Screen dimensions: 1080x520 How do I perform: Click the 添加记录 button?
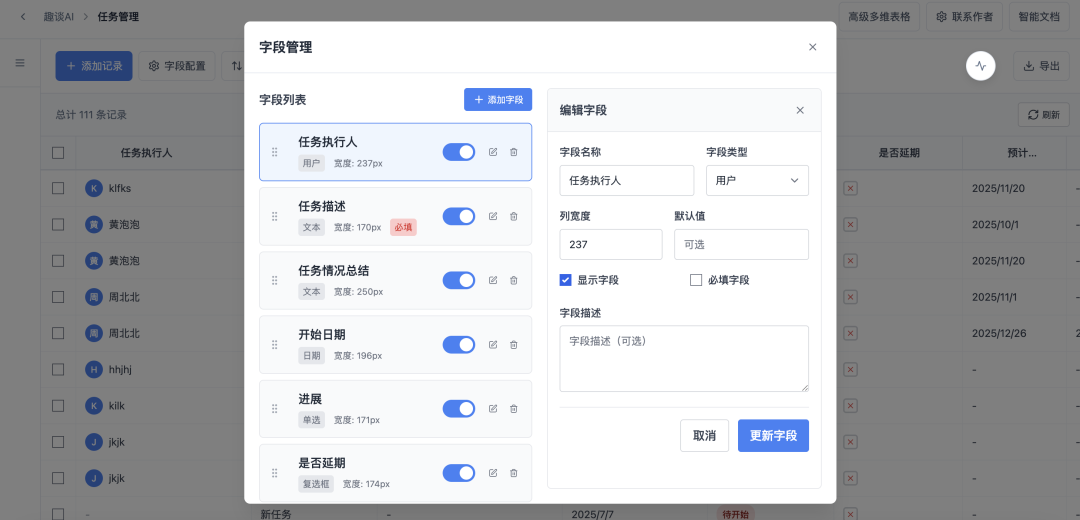coord(94,66)
